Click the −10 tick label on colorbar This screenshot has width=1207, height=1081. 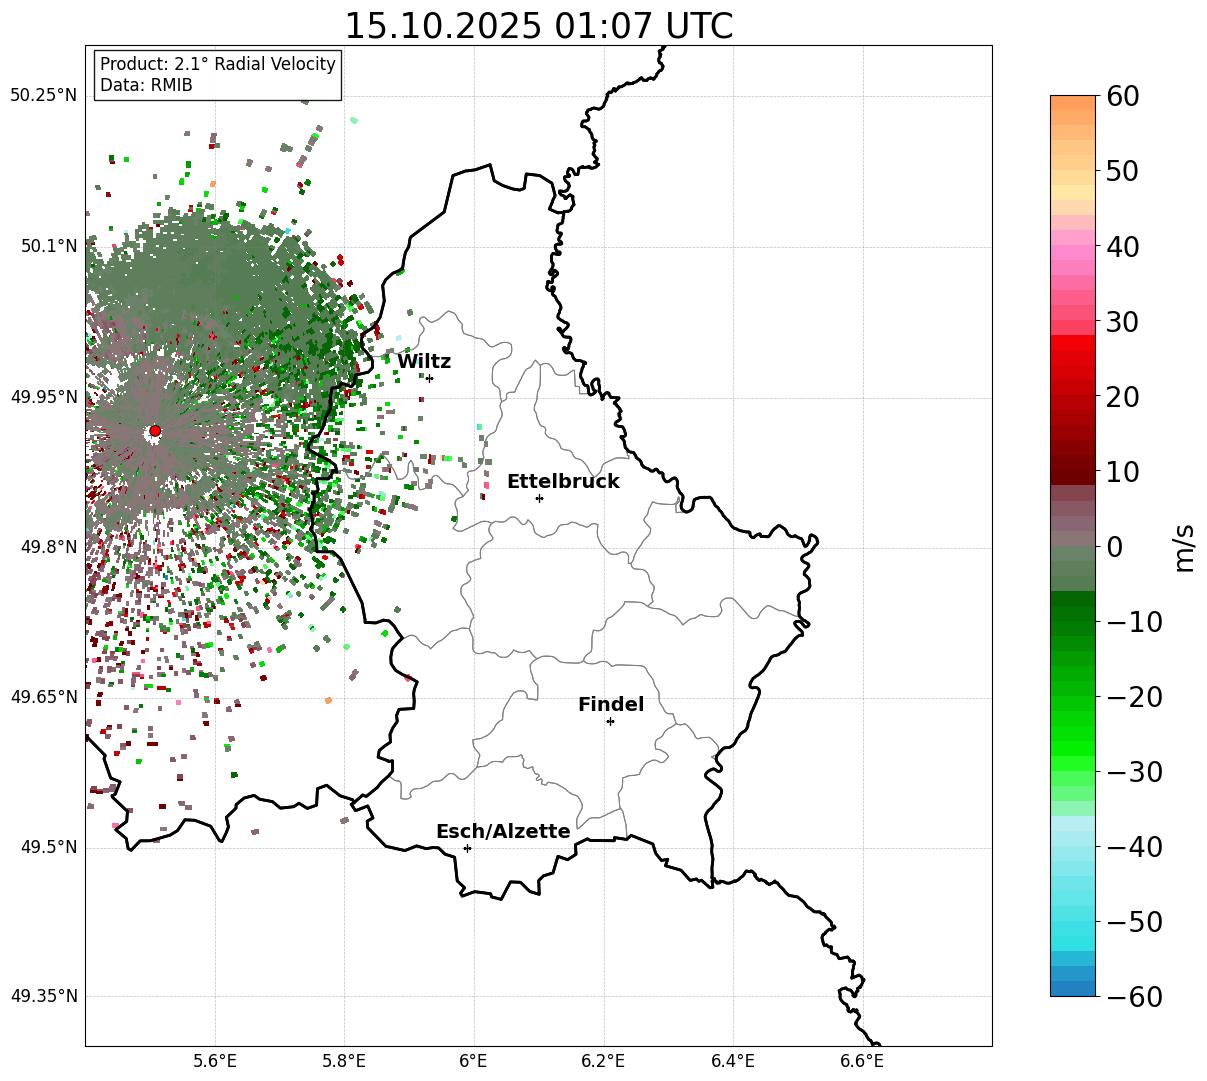(x=1134, y=622)
